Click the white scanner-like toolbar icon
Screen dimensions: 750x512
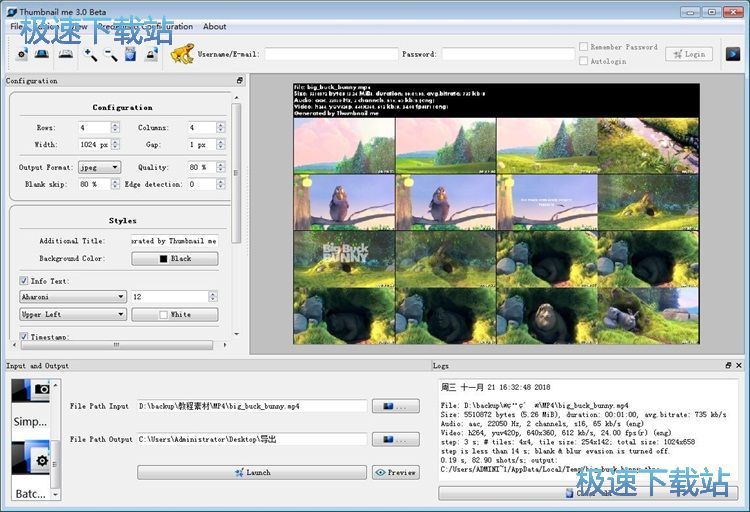[66, 54]
